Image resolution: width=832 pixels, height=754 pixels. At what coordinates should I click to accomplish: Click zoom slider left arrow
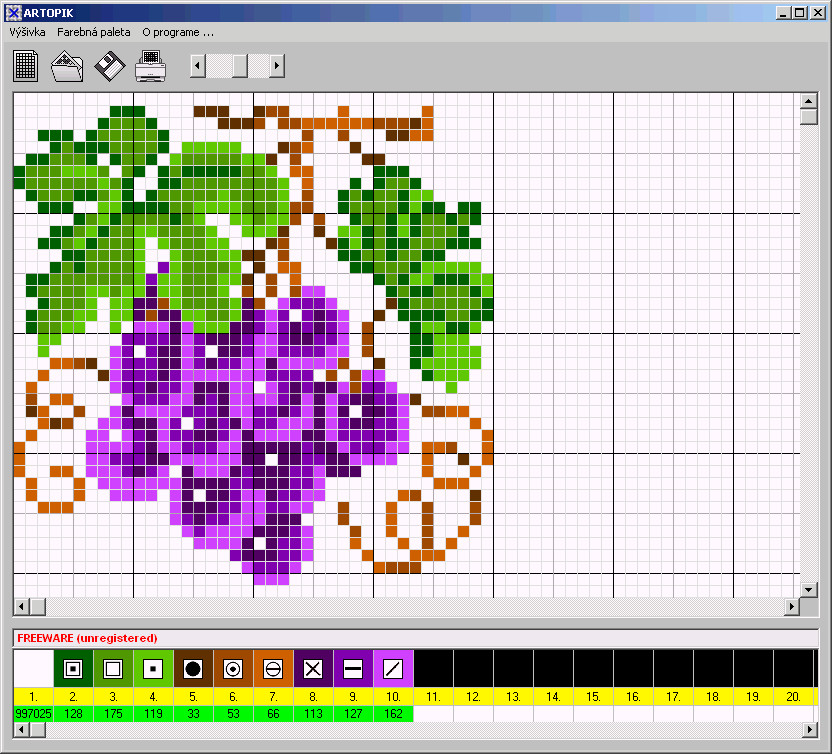[198, 66]
